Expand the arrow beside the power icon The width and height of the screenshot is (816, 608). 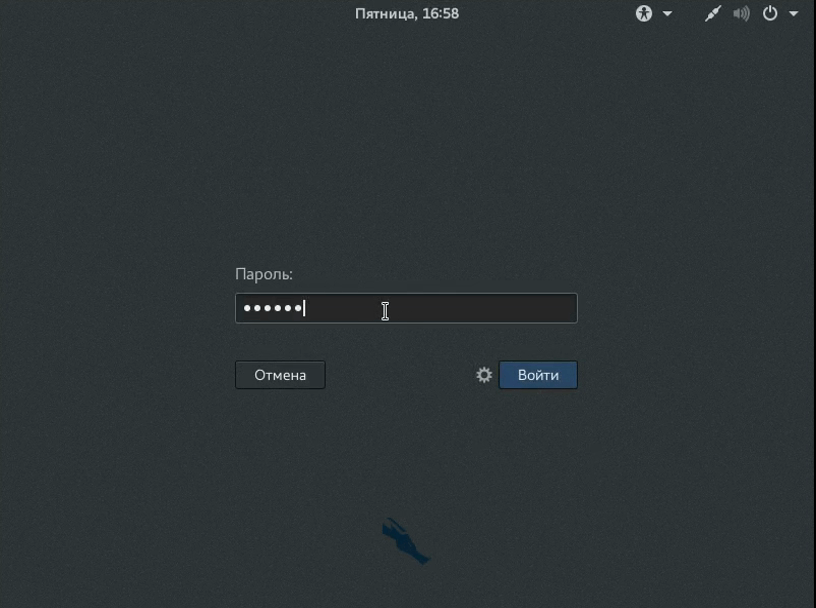[794, 14]
